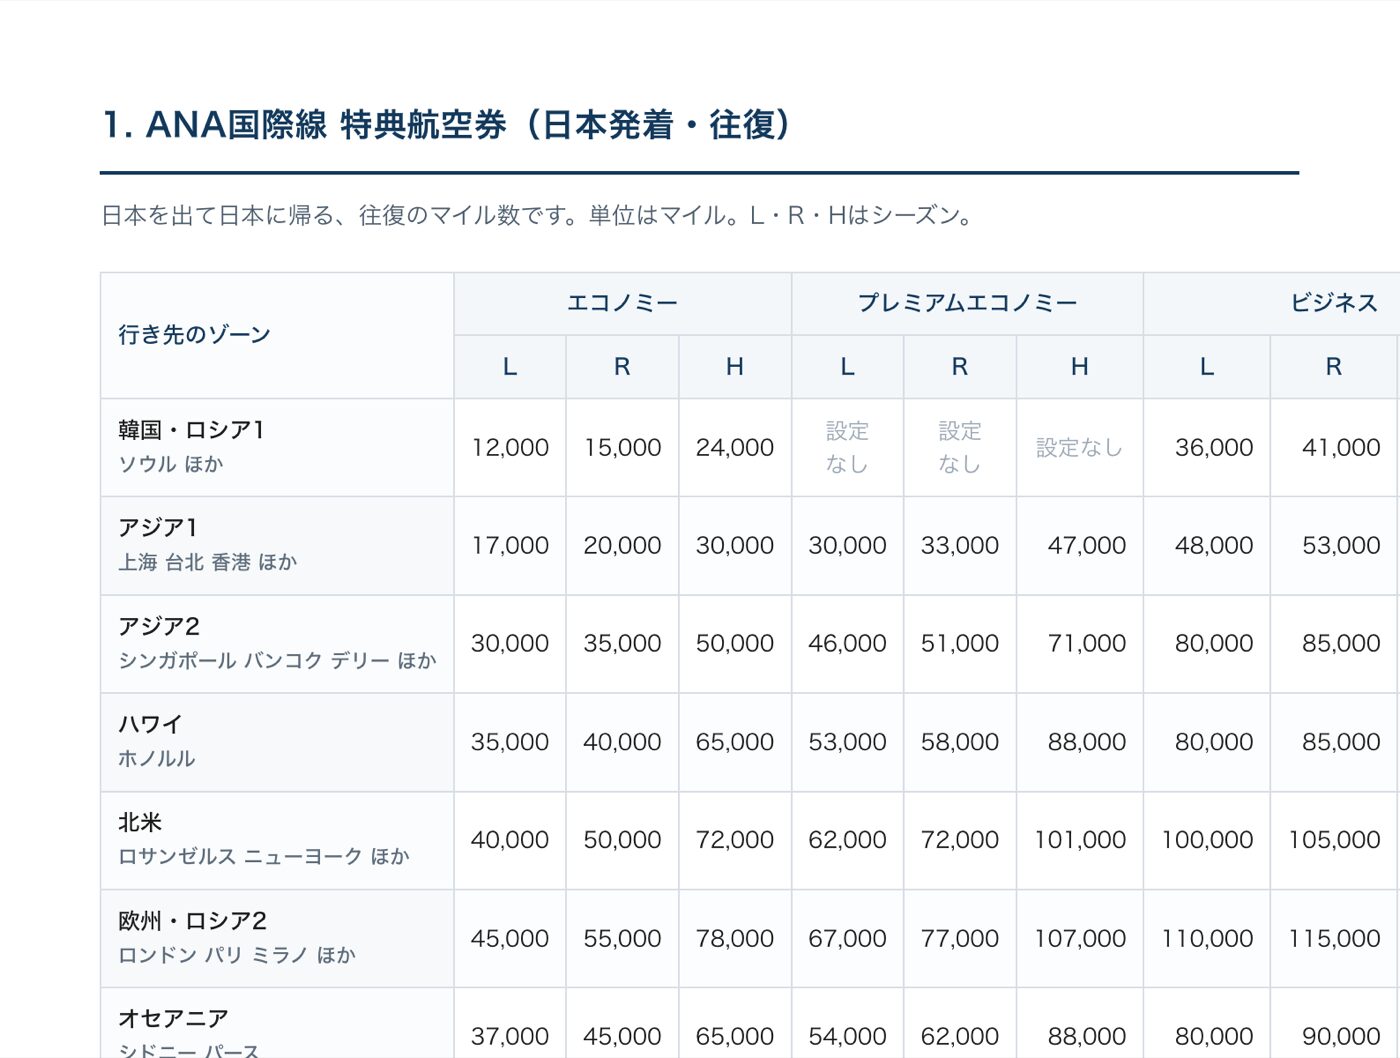Click 'ロサンゼルス ニューヨーク ほか' city note
Screen dimensions: 1400x1058
coord(264,857)
